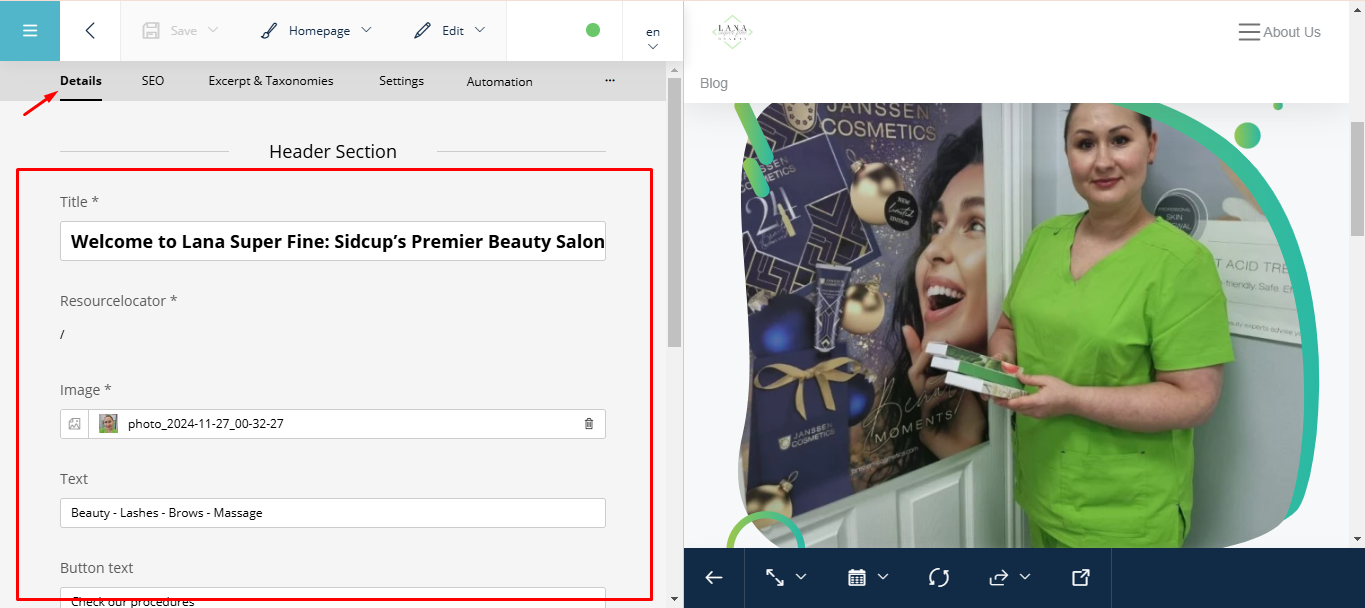Switch to the SEO tab

click(x=153, y=81)
